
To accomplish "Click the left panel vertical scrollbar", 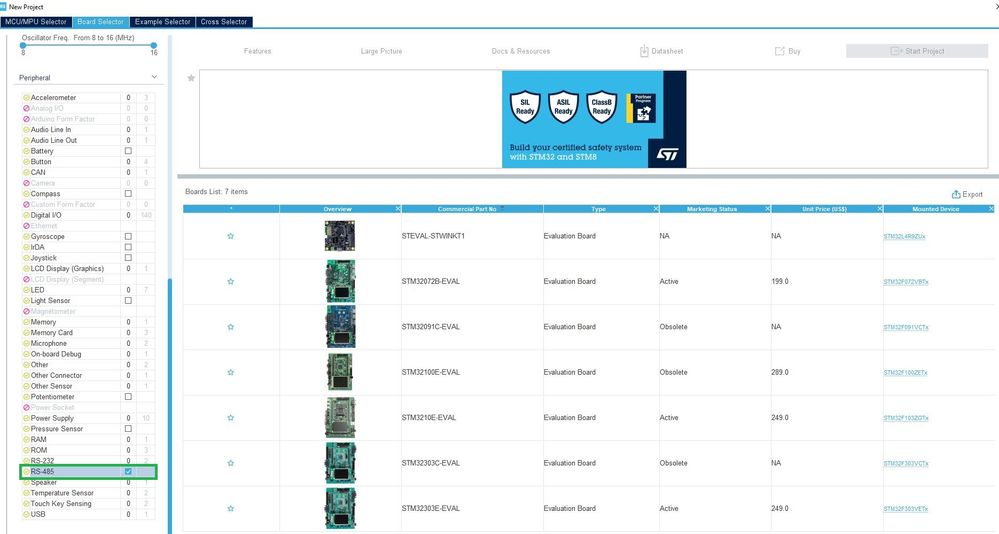I will click(170, 407).
